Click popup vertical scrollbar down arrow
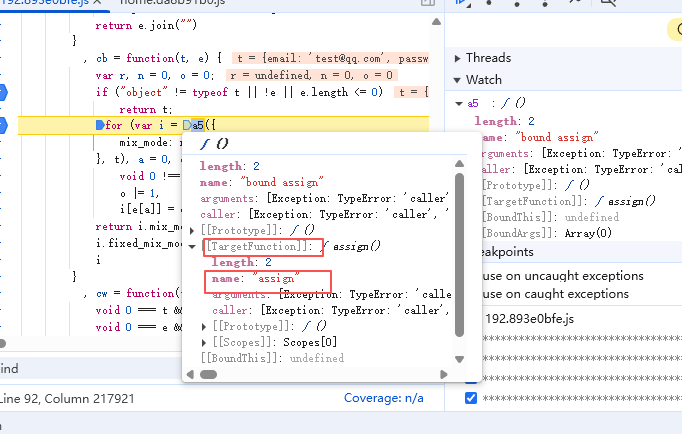Screen dimensions: 682x434 pos(459,359)
